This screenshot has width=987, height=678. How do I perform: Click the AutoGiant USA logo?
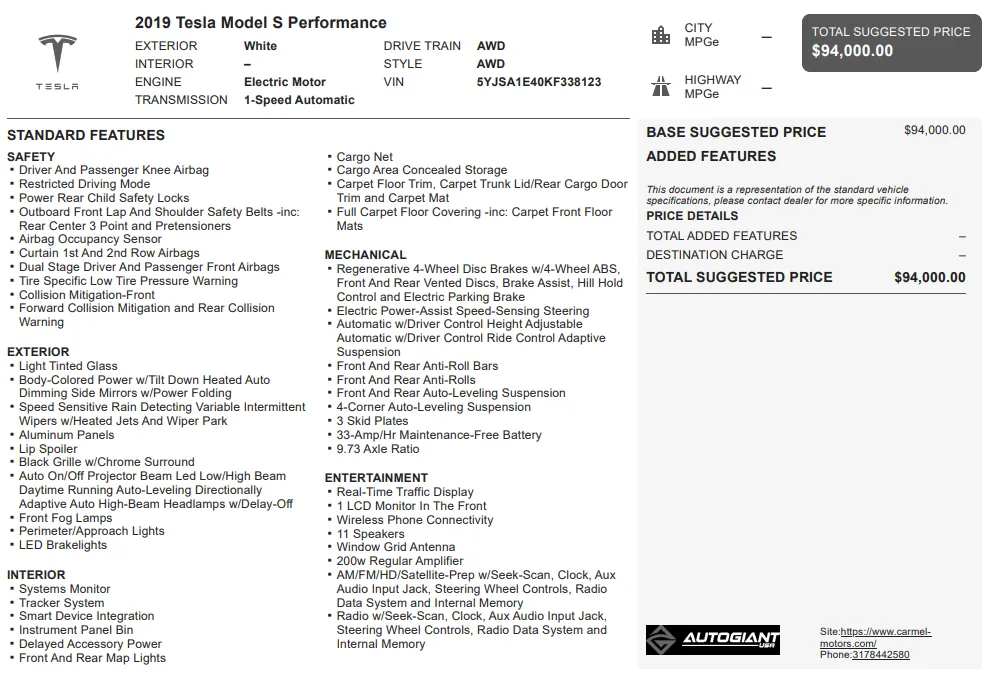point(712,640)
